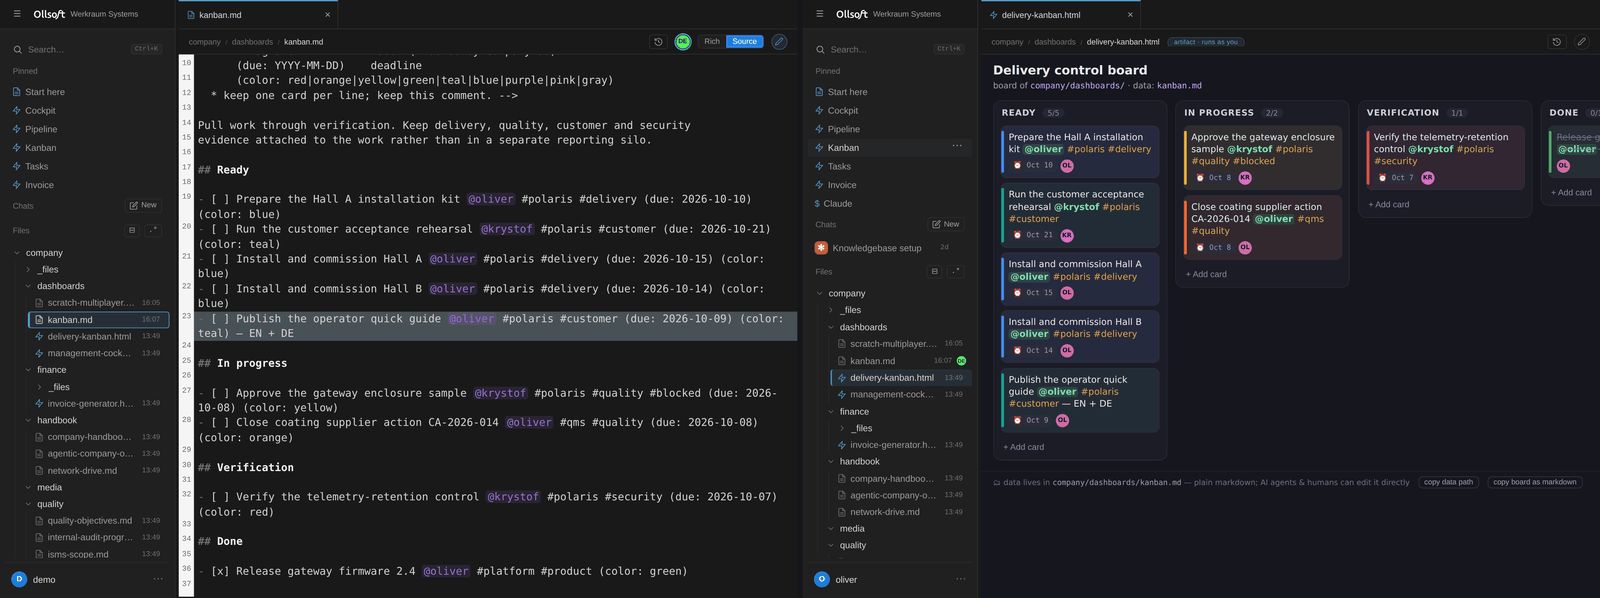Collapse the finance folder in left window
This screenshot has width=1600, height=598.
point(28,370)
